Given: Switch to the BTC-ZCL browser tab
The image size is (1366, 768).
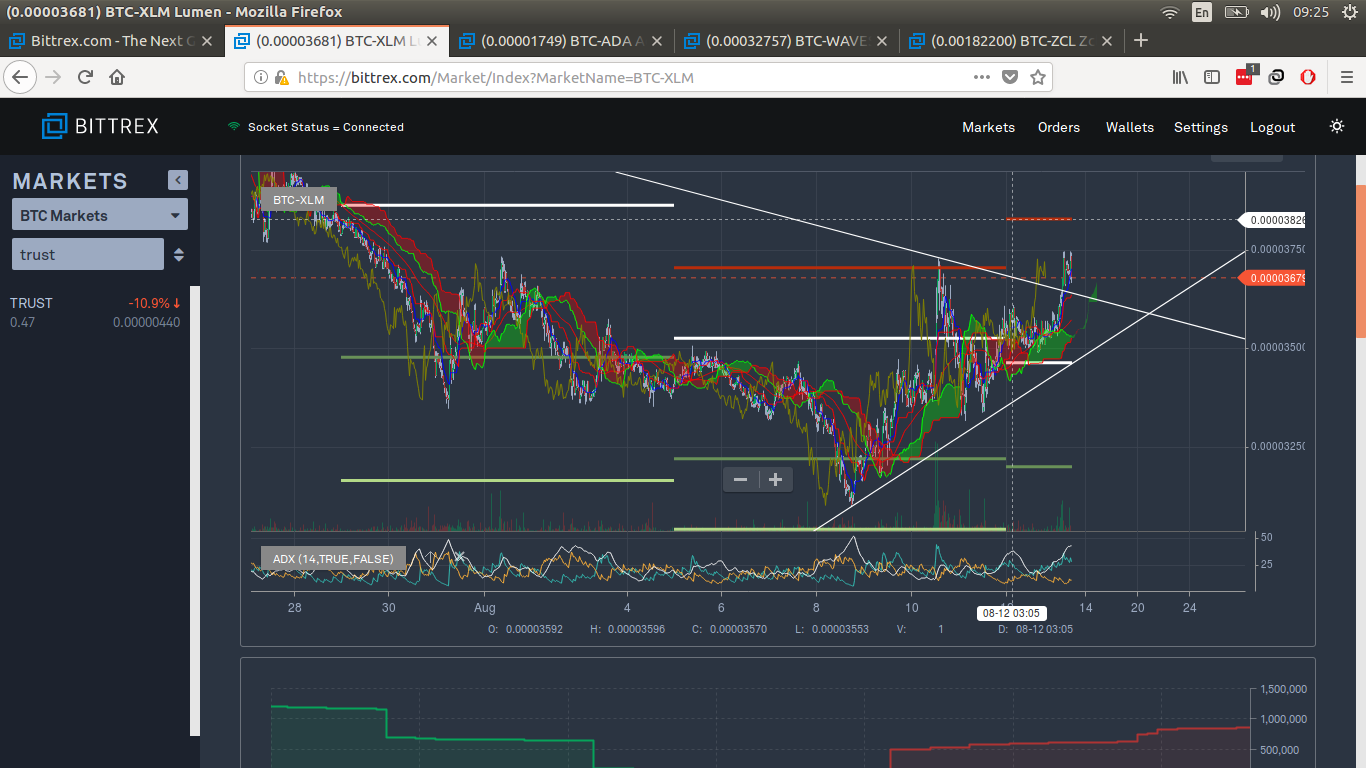Looking at the screenshot, I should coord(1011,41).
